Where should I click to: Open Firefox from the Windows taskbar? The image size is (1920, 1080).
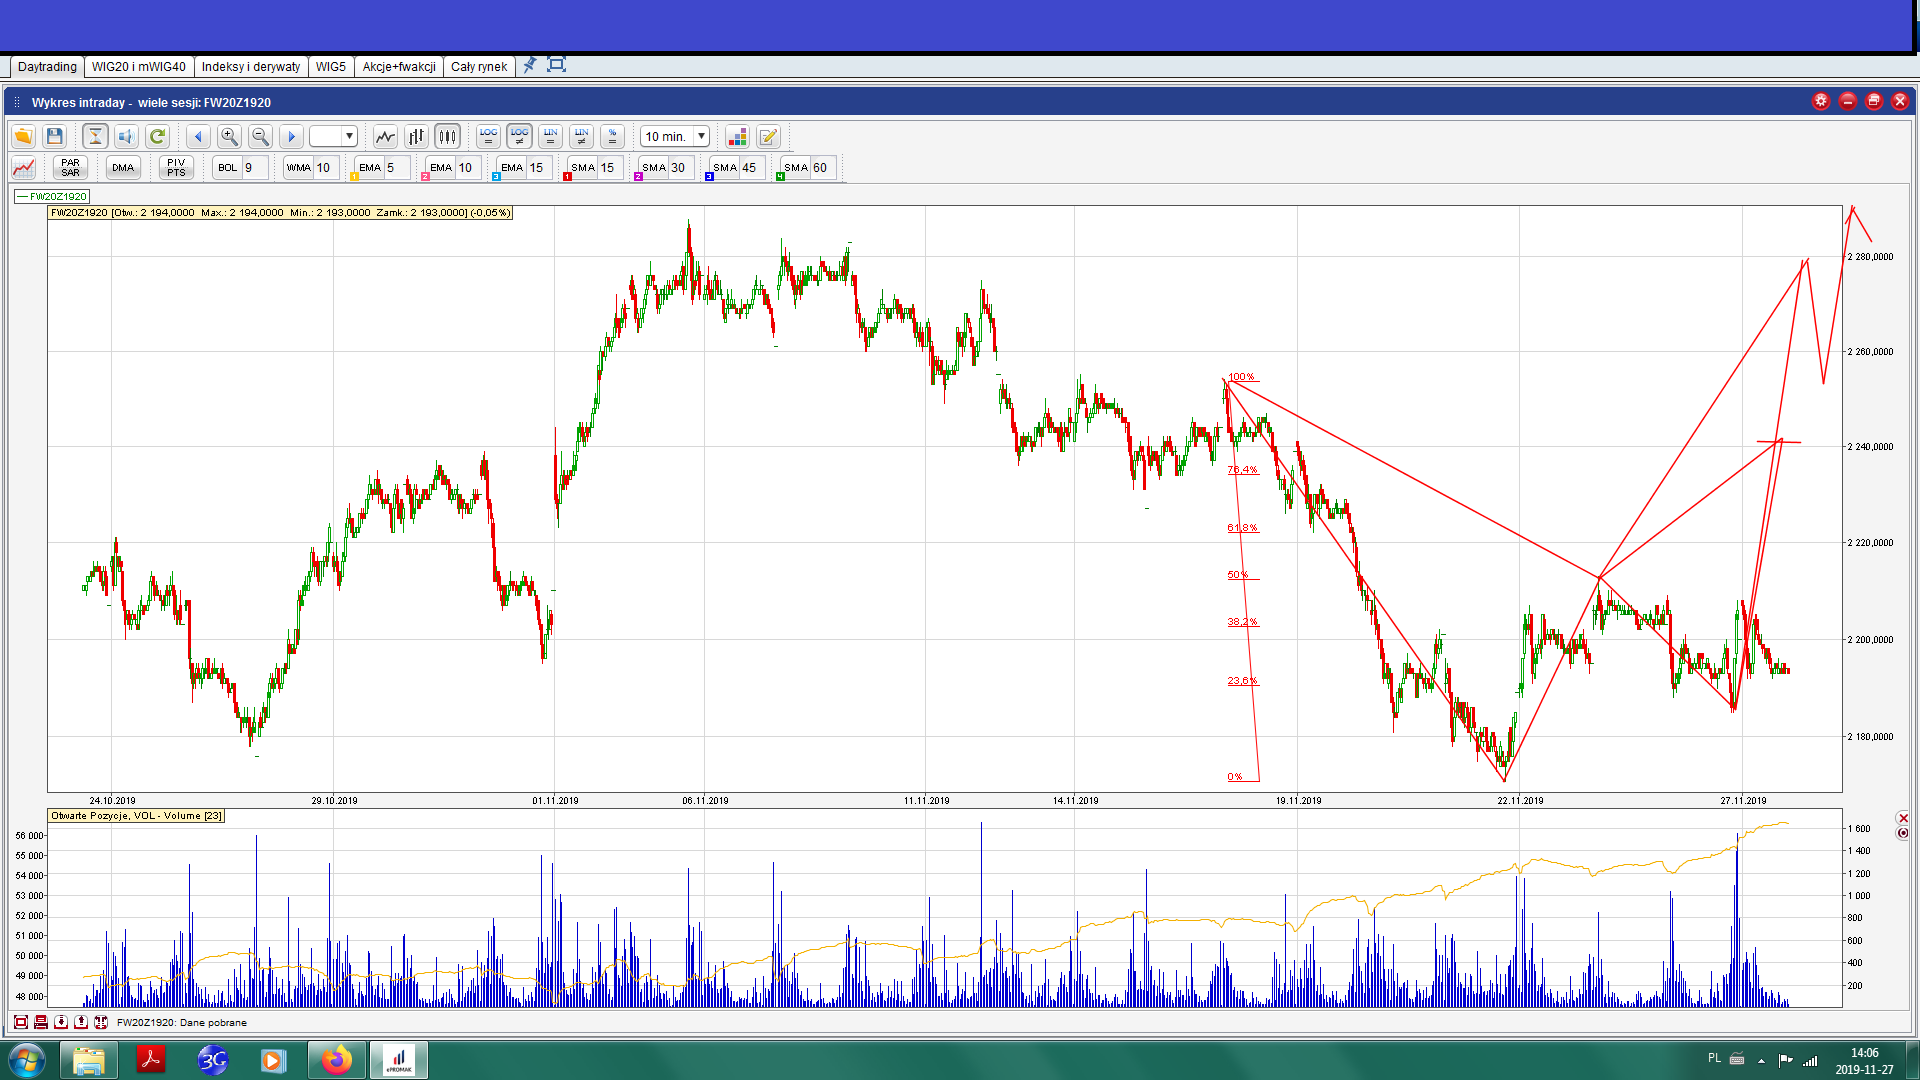point(337,1060)
